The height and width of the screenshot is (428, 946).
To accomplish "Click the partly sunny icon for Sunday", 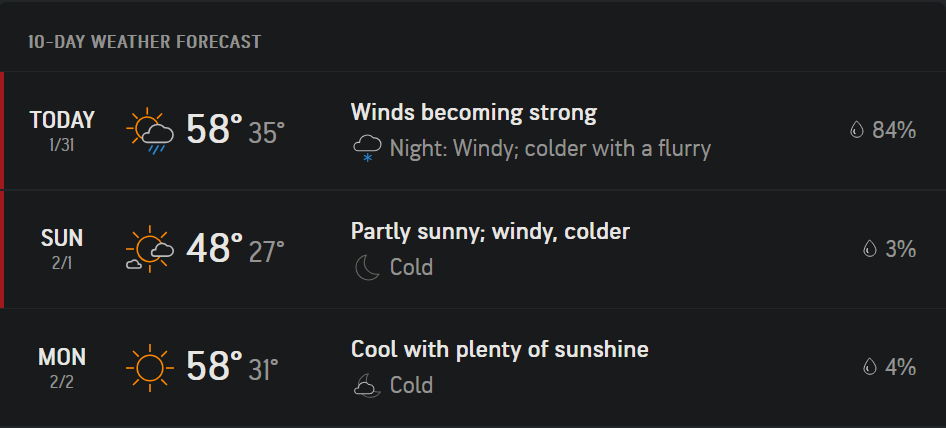I will 150,249.
